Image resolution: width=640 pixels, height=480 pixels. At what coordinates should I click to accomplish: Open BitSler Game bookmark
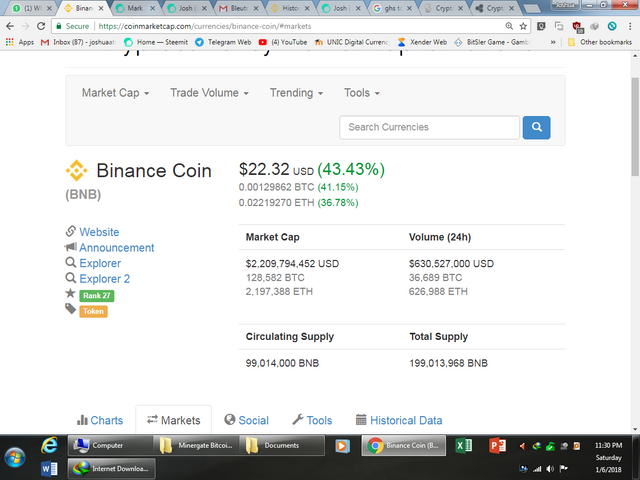pyautogui.click(x=491, y=42)
